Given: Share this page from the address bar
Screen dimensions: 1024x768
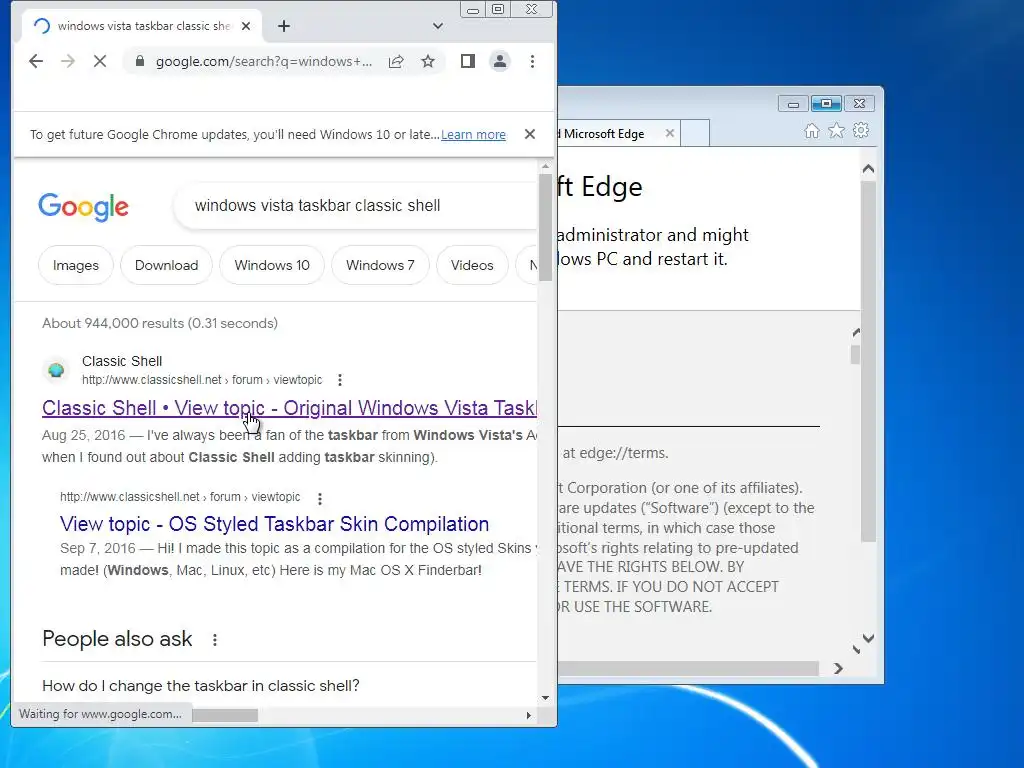Looking at the screenshot, I should pyautogui.click(x=396, y=61).
